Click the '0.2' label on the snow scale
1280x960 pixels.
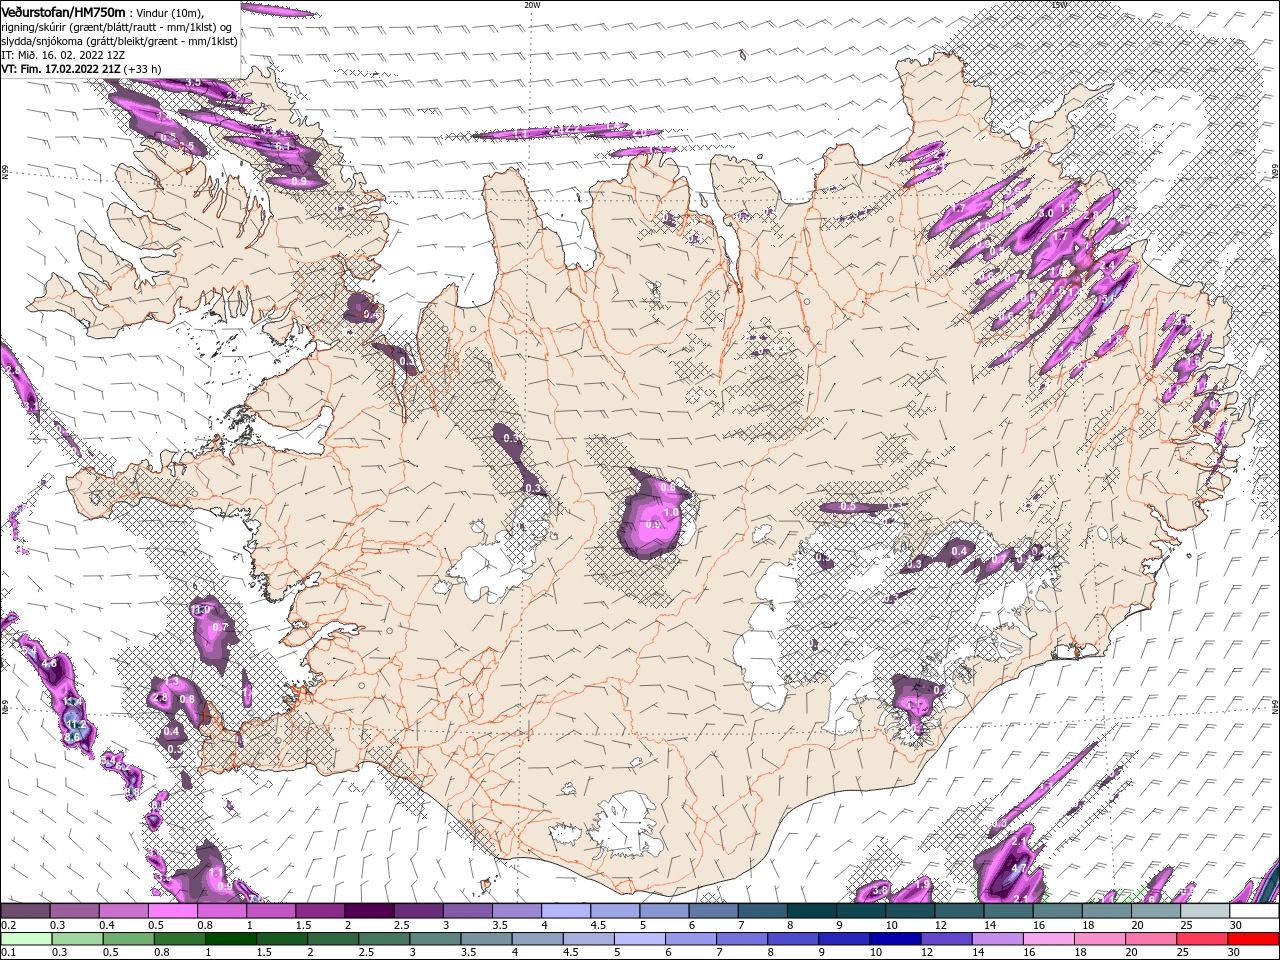coord(8,925)
